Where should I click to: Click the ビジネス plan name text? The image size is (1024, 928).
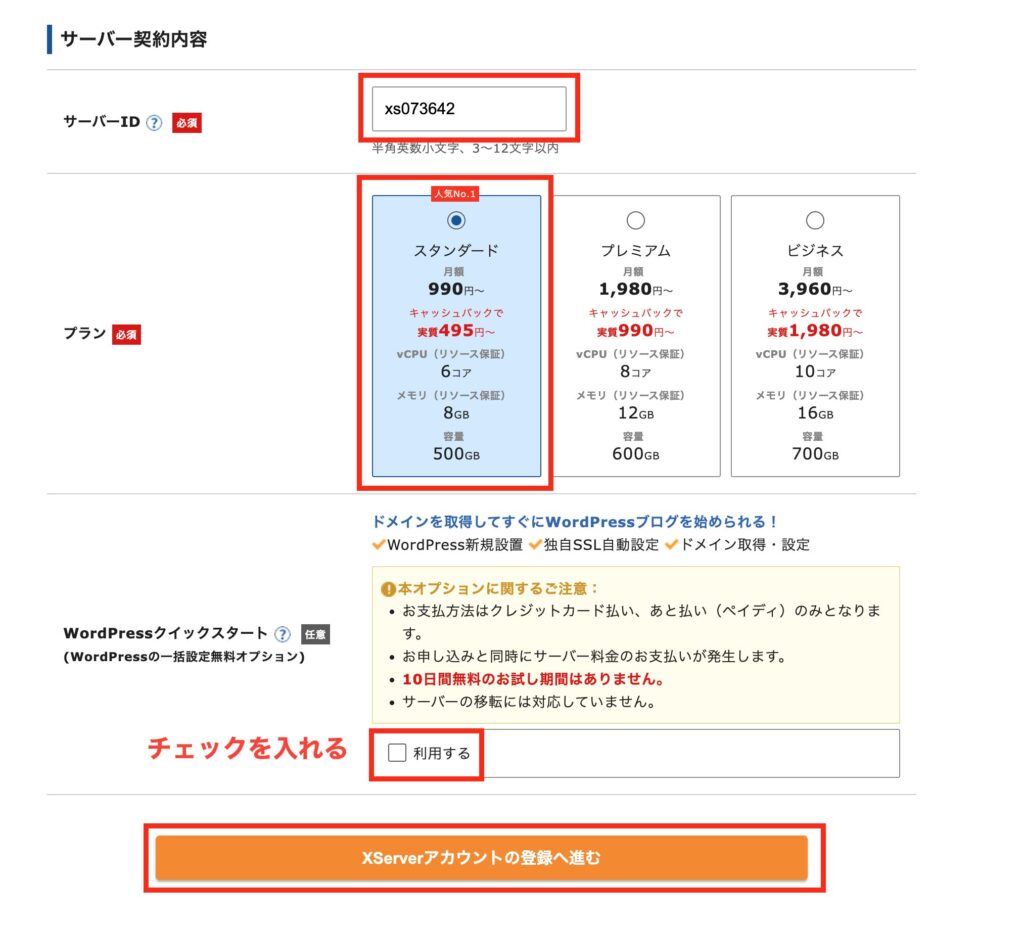[x=815, y=251]
